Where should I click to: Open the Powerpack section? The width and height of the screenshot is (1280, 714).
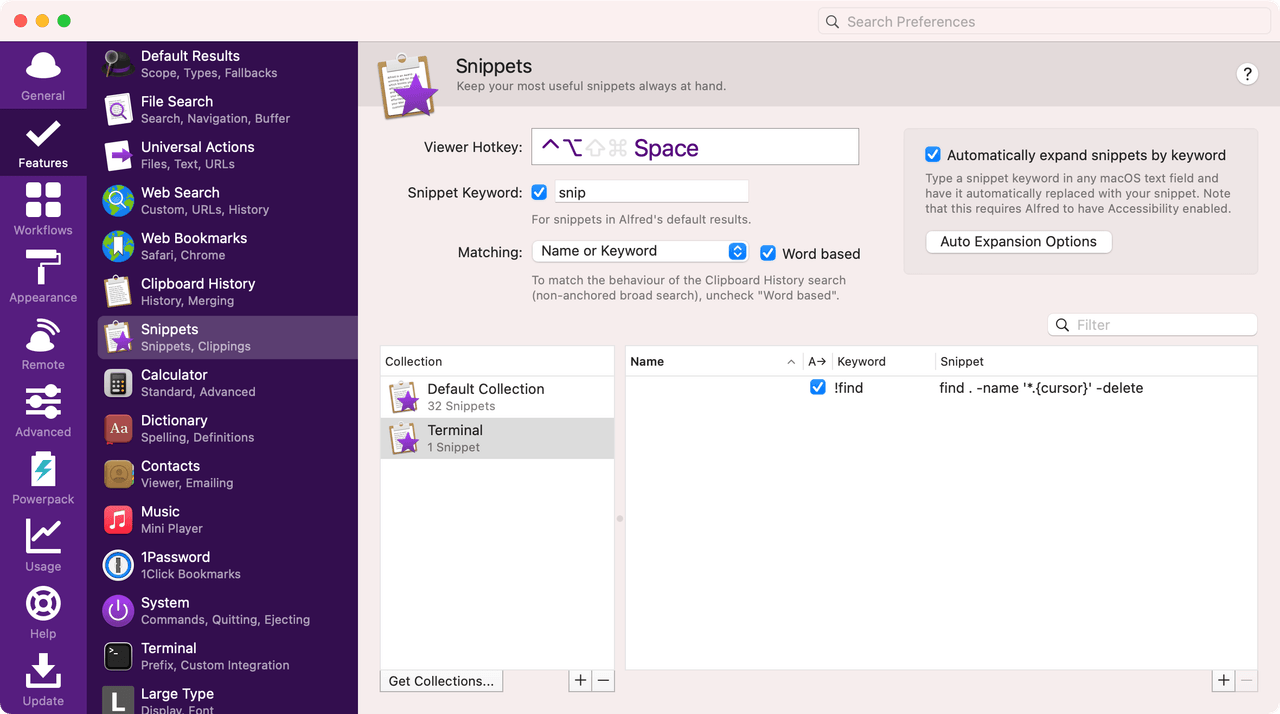43,478
